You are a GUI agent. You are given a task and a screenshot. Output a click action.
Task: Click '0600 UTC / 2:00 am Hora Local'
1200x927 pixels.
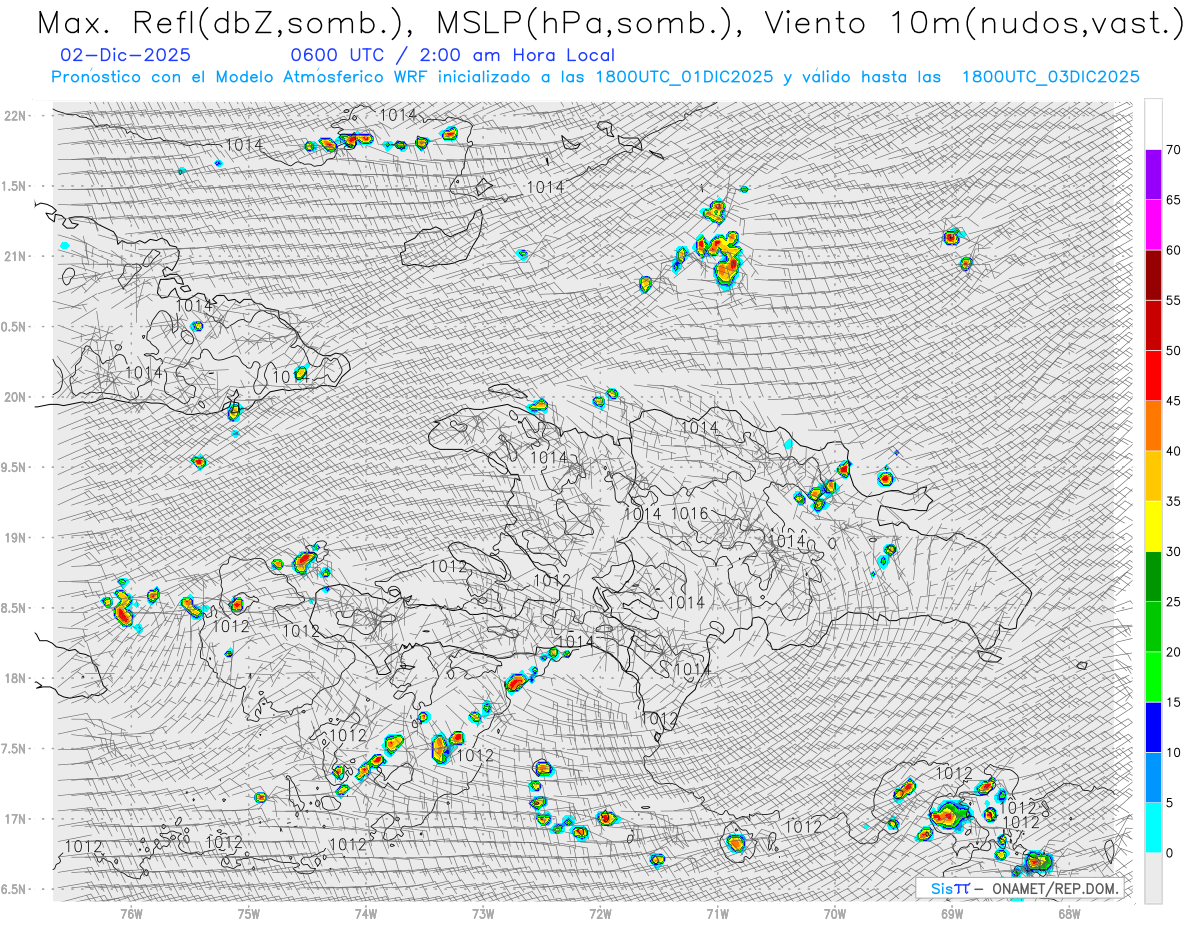tap(452, 56)
